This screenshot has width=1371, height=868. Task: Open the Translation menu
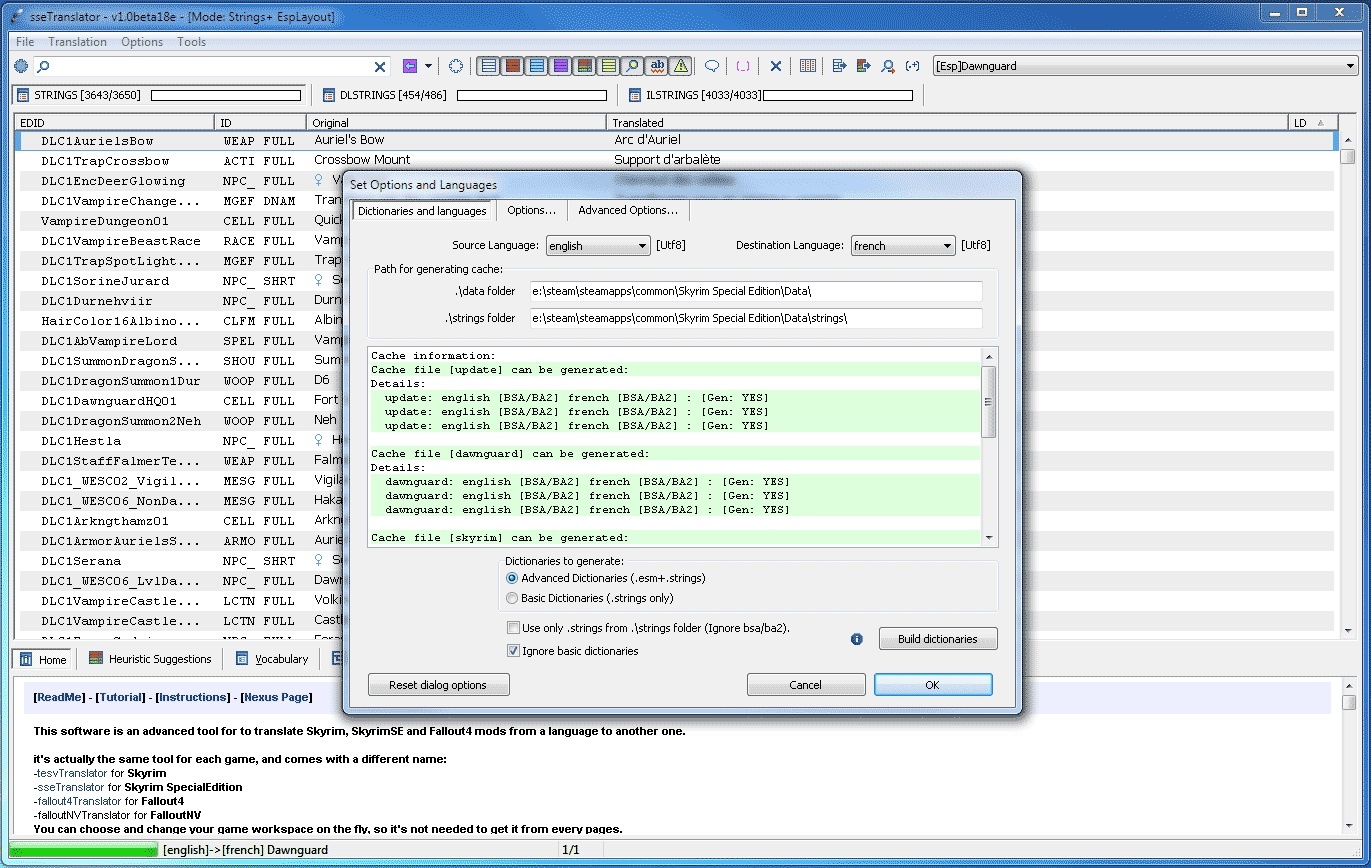point(77,42)
